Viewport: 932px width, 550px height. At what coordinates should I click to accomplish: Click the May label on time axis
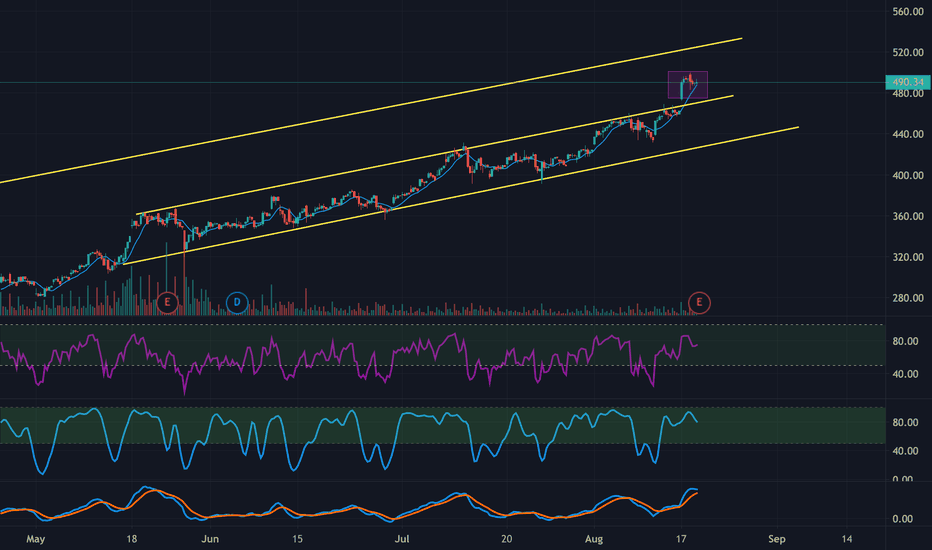tap(36, 539)
